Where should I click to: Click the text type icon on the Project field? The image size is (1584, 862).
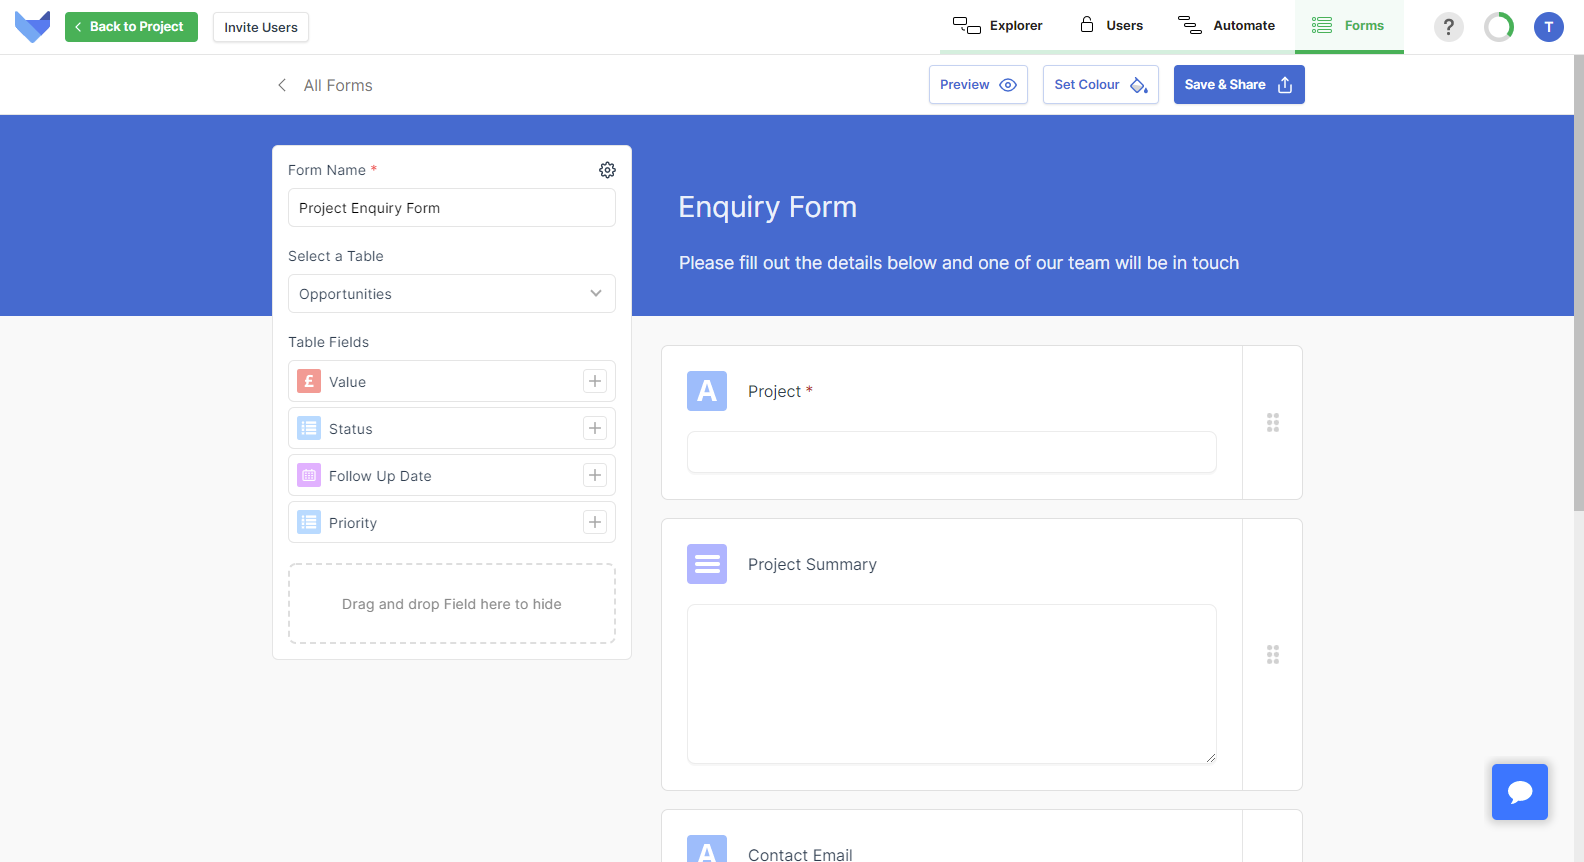coord(707,391)
